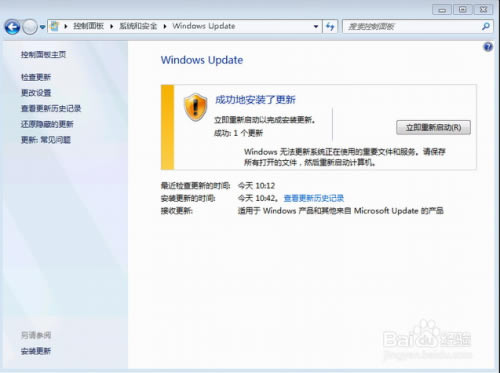Click the greyed Forward arrow button
Screen dimensions: 500x373
(x=30, y=27)
